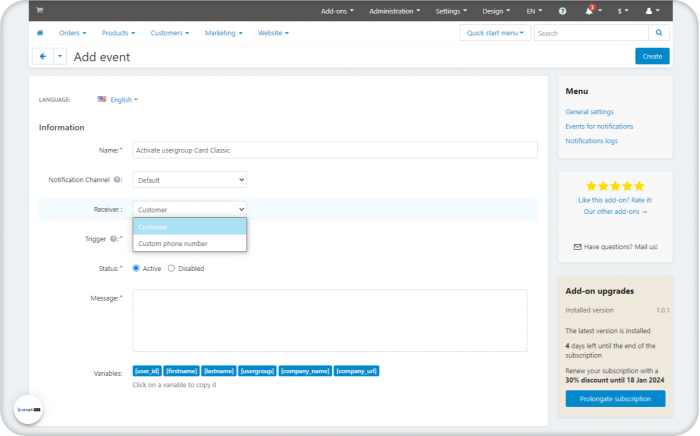Go back using the arrow button
The width and height of the screenshot is (700, 436).
43,57
